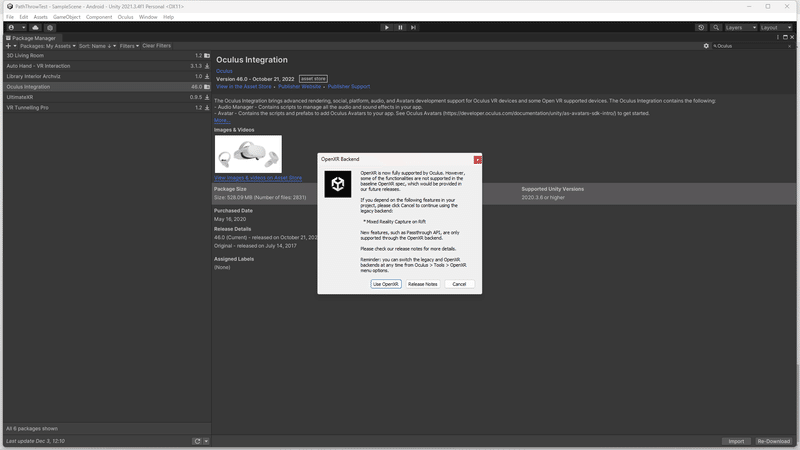
Task: Select UltimateXR package
Action: click(107, 97)
